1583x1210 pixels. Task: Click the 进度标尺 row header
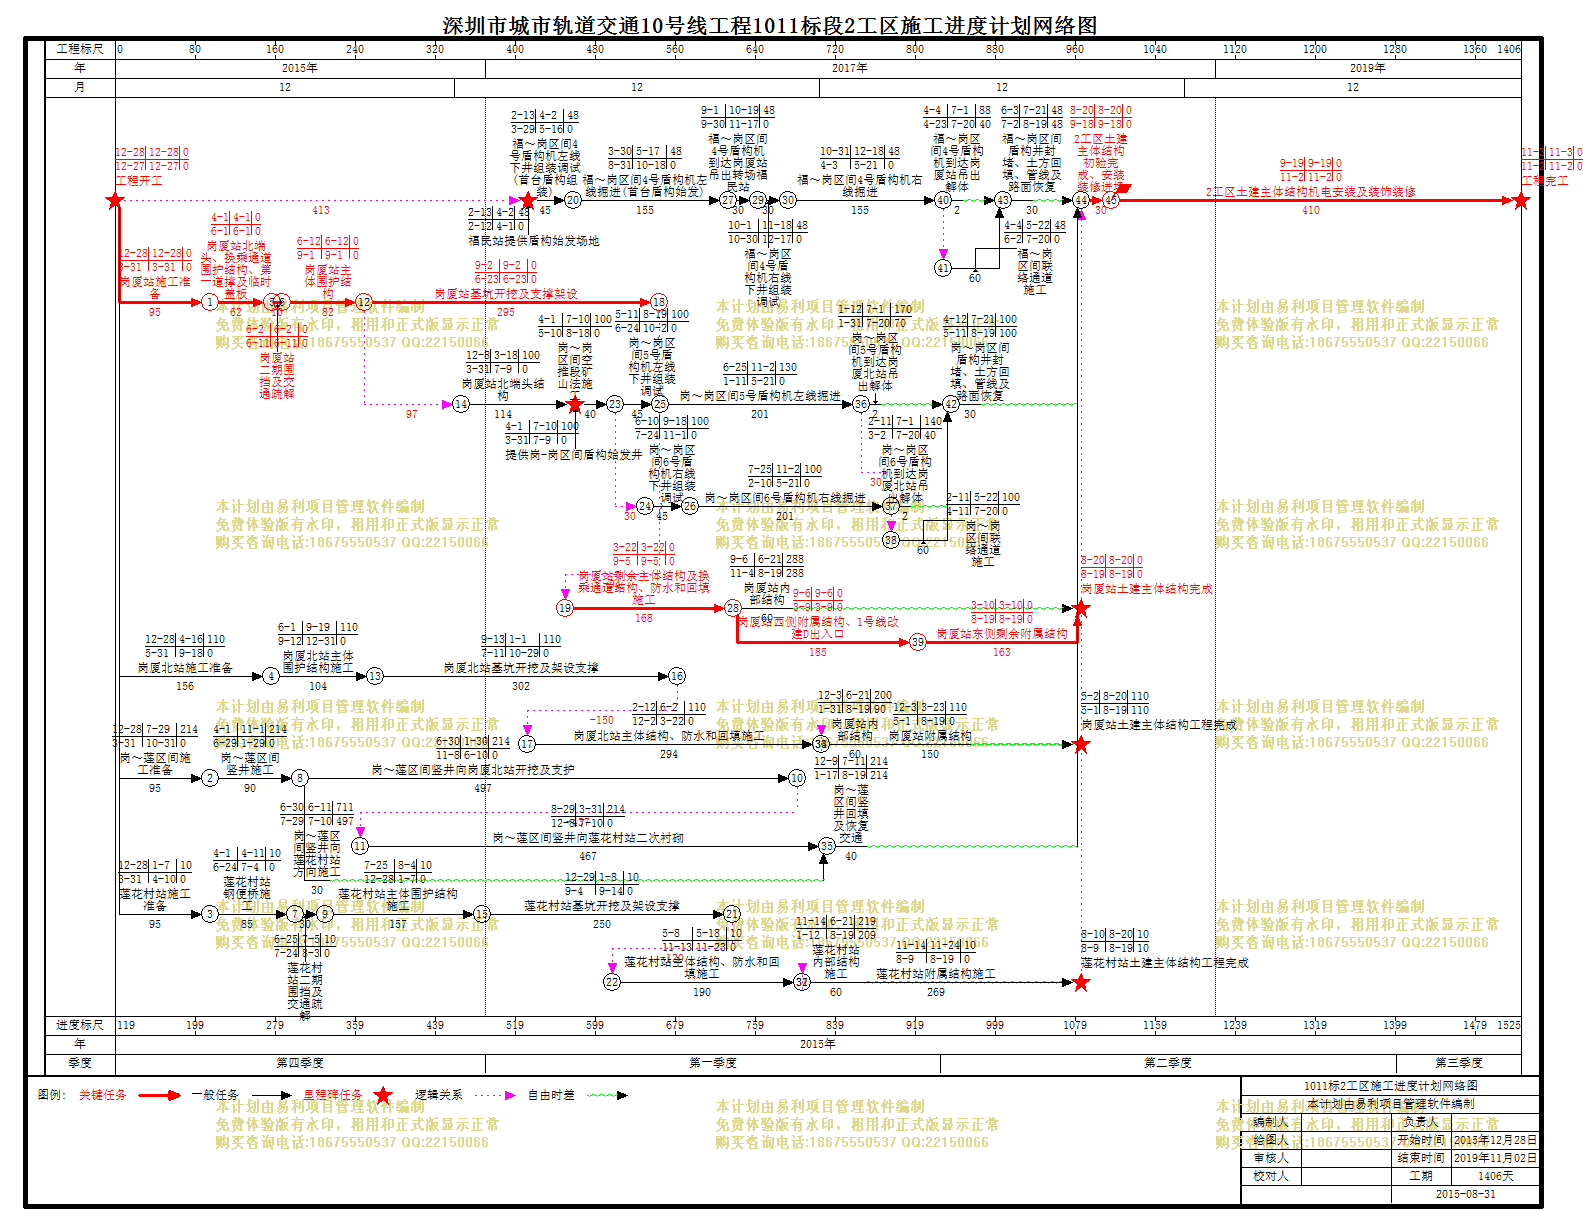click(80, 1025)
